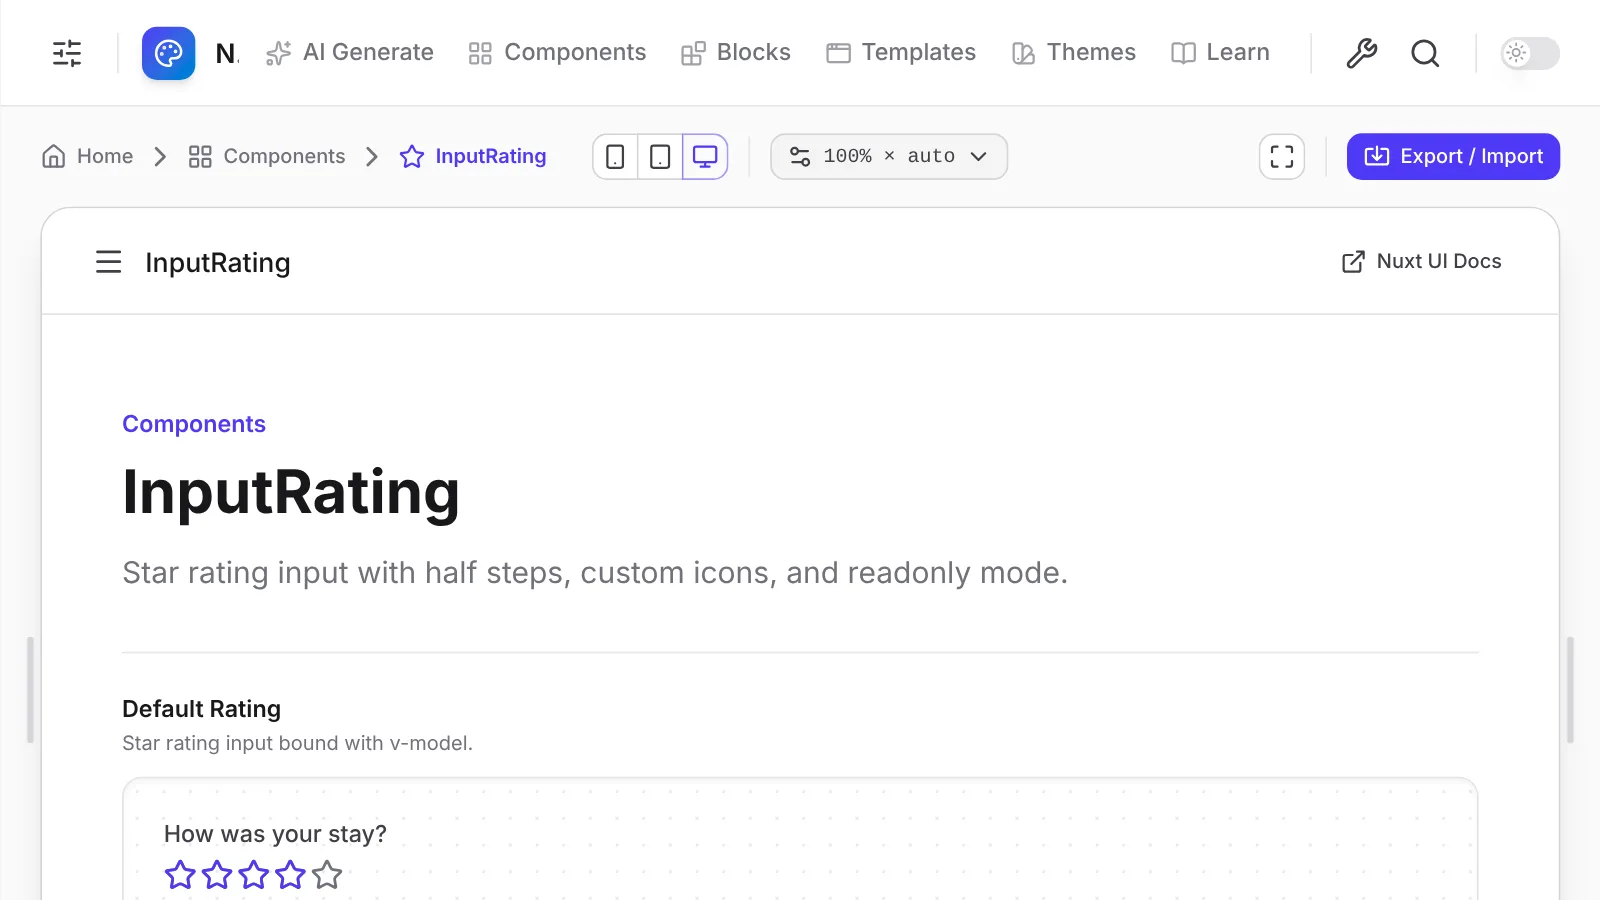
Task: Open Templates in the top nav
Action: click(901, 52)
